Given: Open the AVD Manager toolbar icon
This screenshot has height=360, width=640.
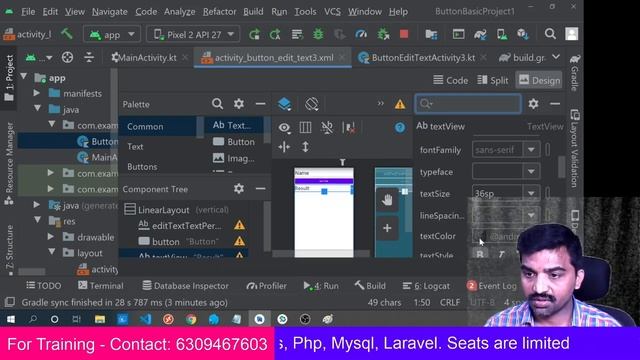Looking at the screenshot, I should click(x=502, y=34).
